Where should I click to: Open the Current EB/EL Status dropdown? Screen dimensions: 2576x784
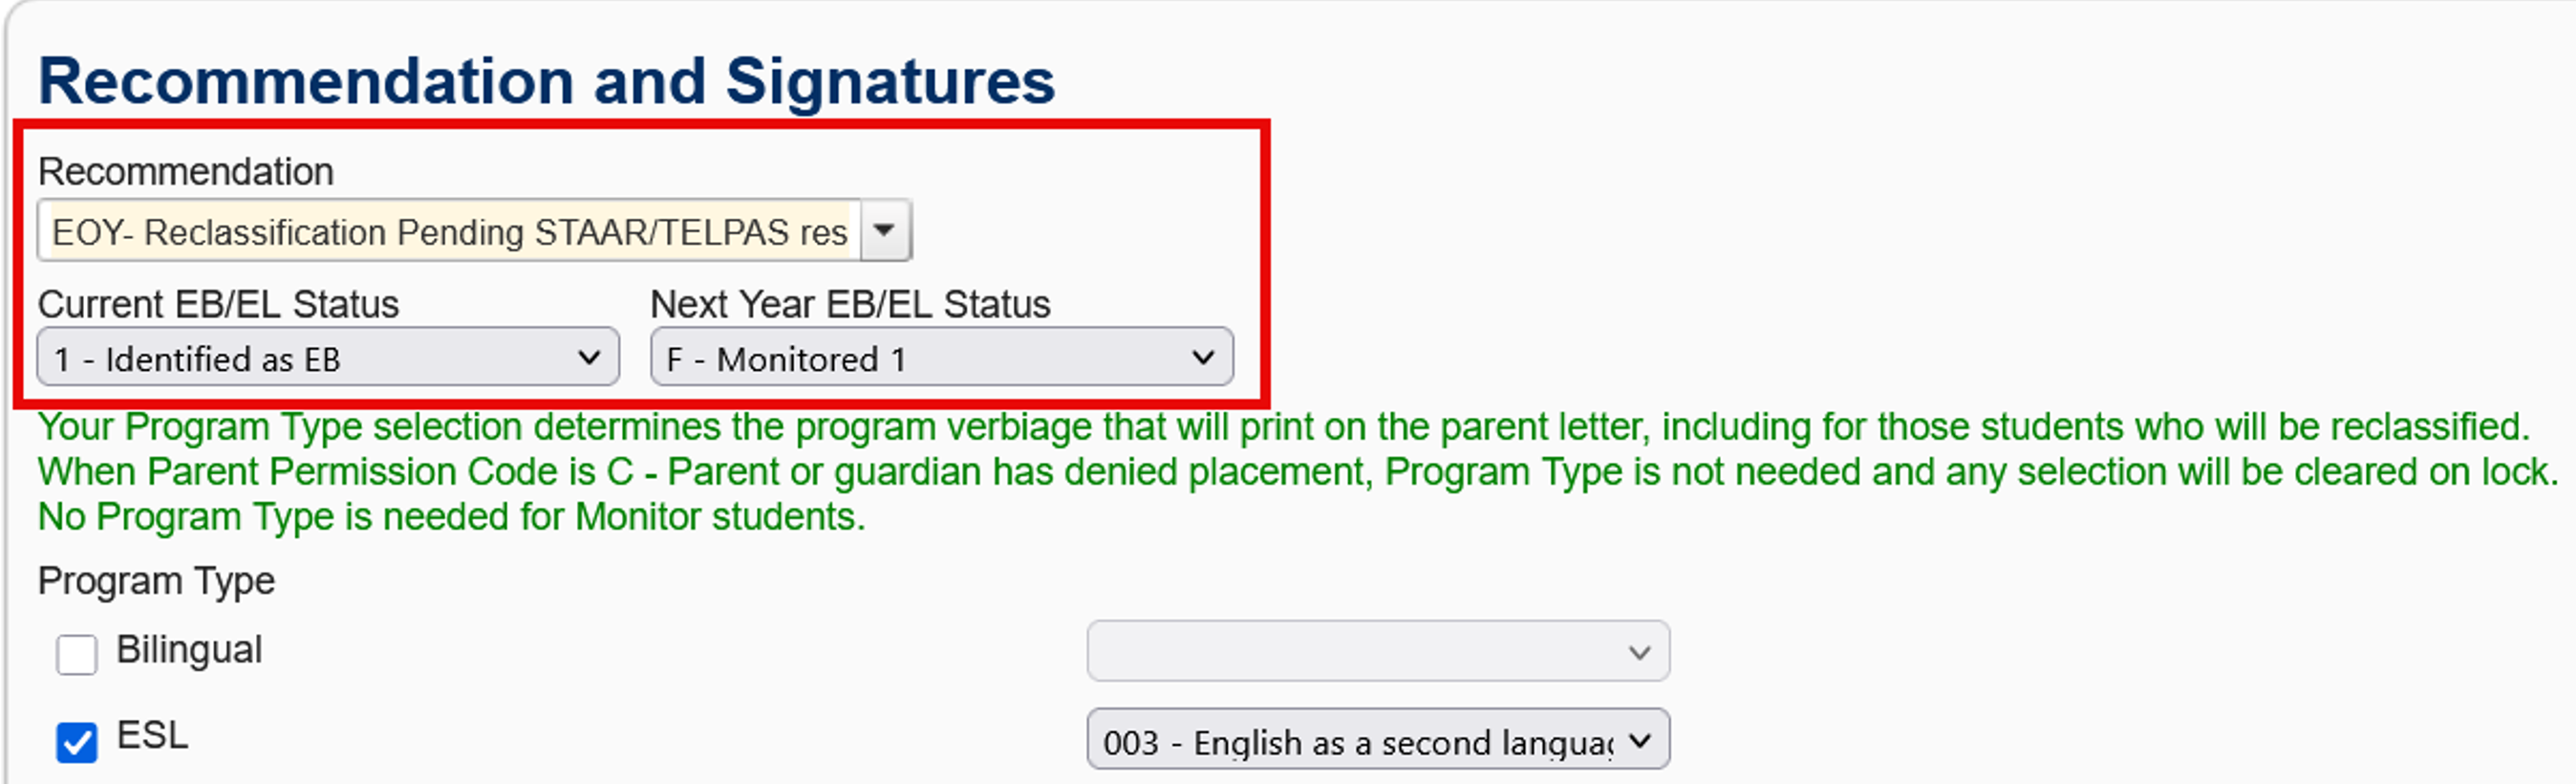pos(327,358)
